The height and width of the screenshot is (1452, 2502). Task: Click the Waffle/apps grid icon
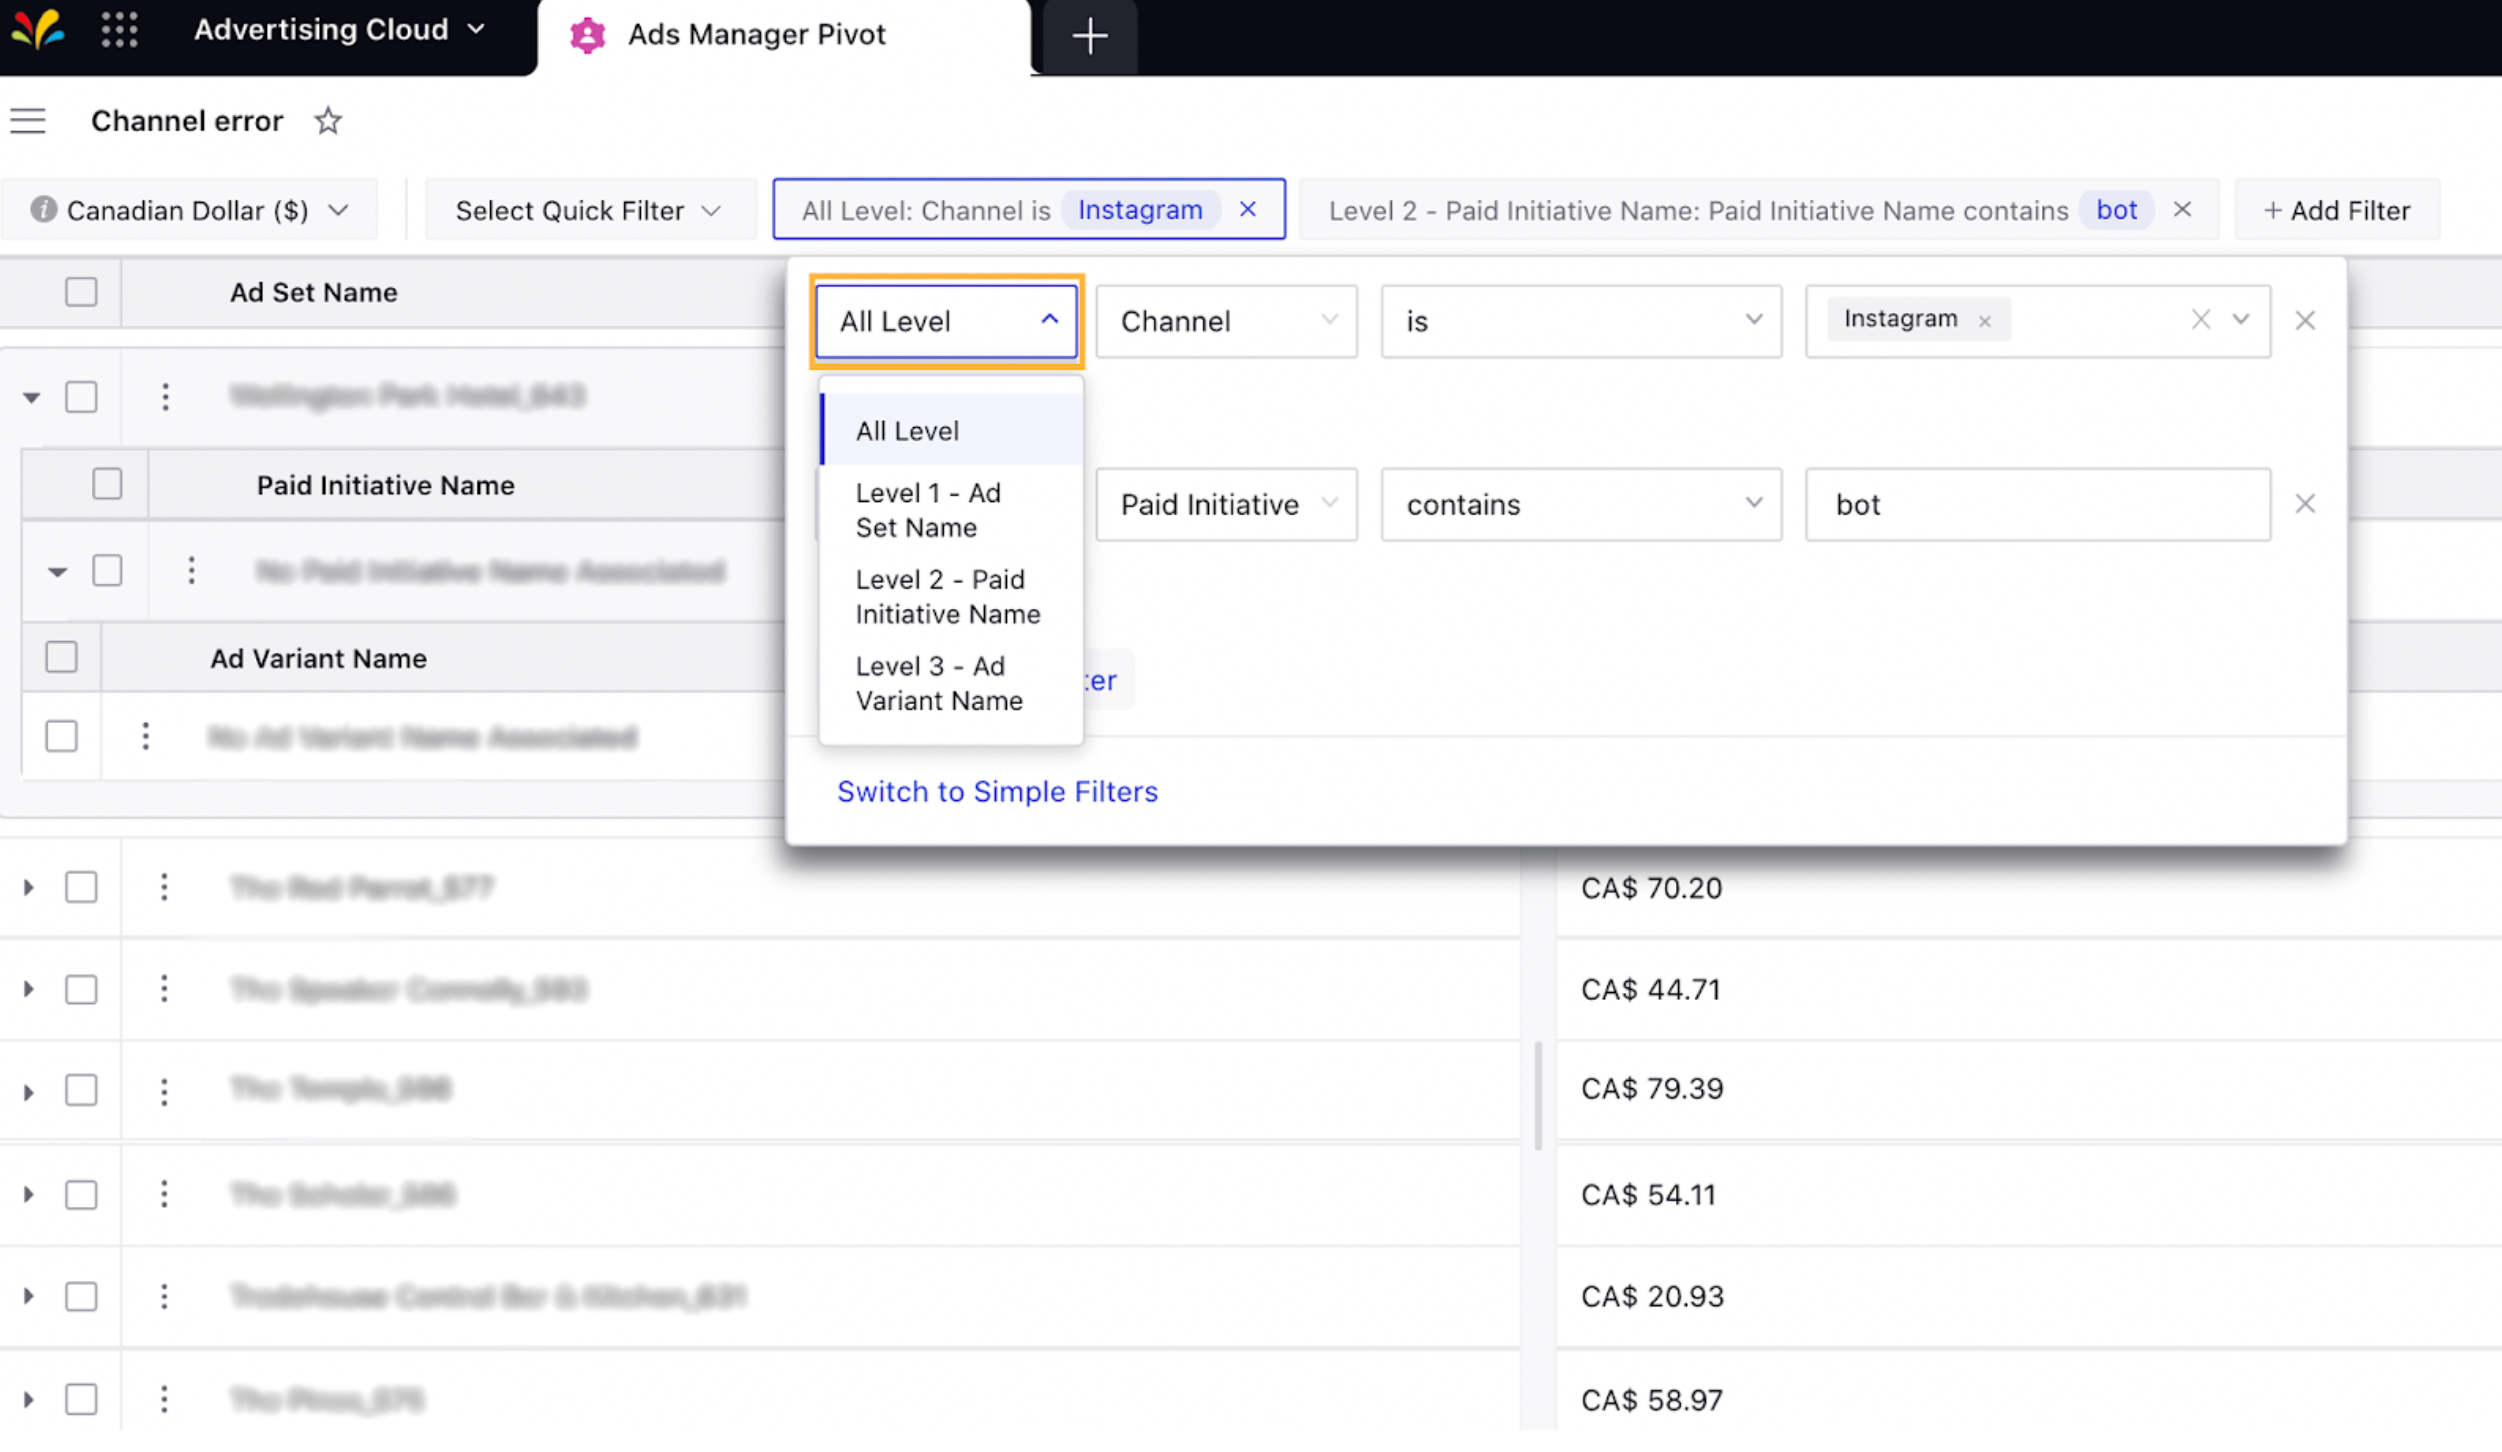(x=123, y=29)
